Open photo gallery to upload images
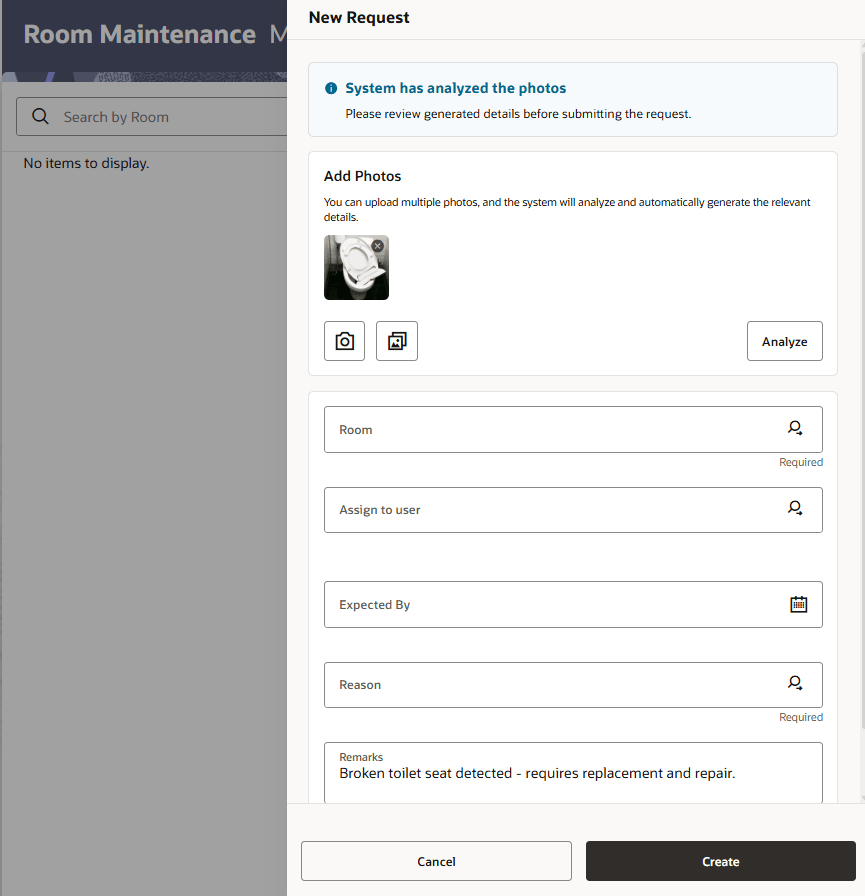Viewport: 865px width, 896px height. pyautogui.click(x=397, y=341)
